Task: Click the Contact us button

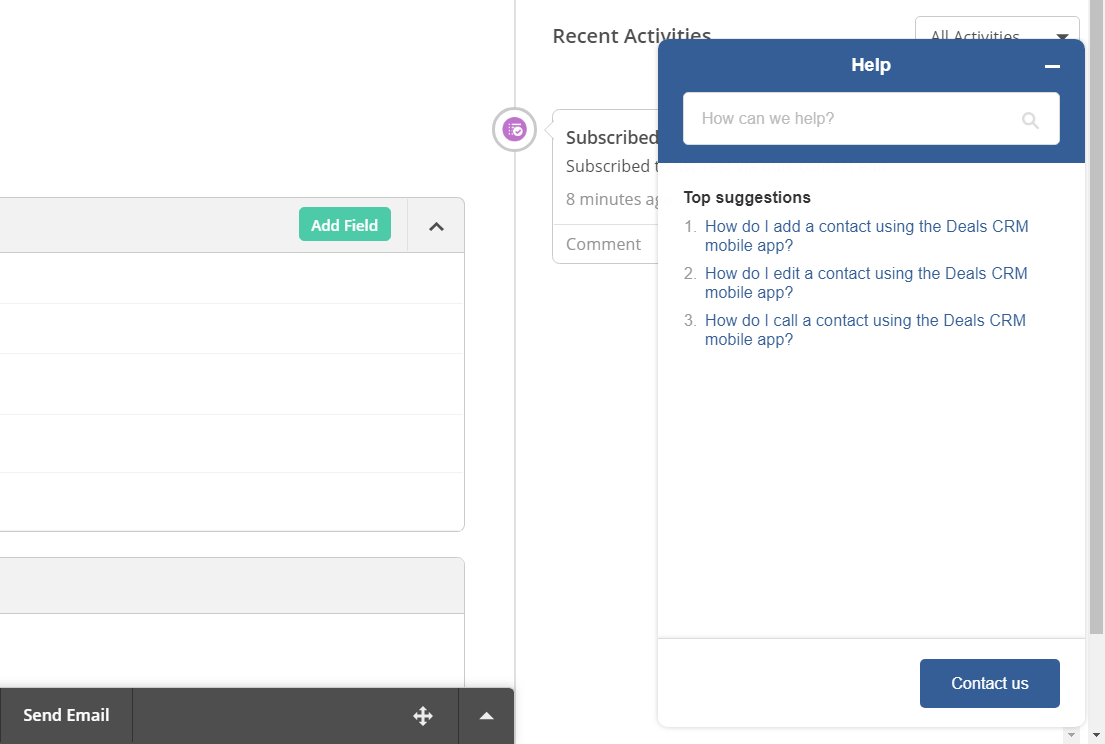Action: coord(989,683)
